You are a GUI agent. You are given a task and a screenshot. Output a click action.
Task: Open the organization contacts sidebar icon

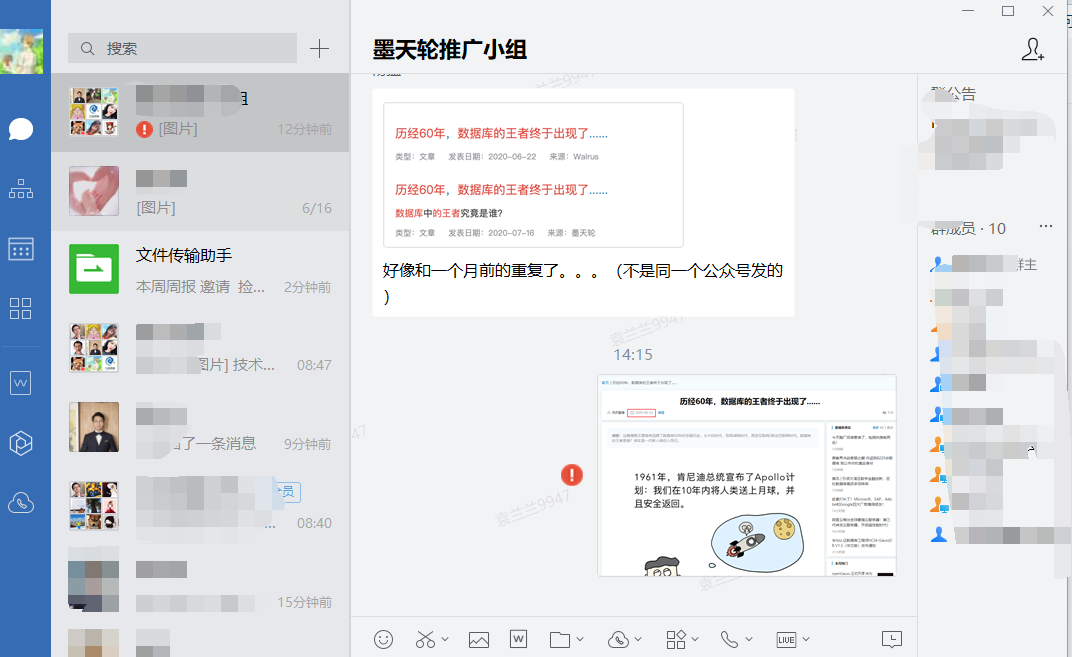pos(21,189)
